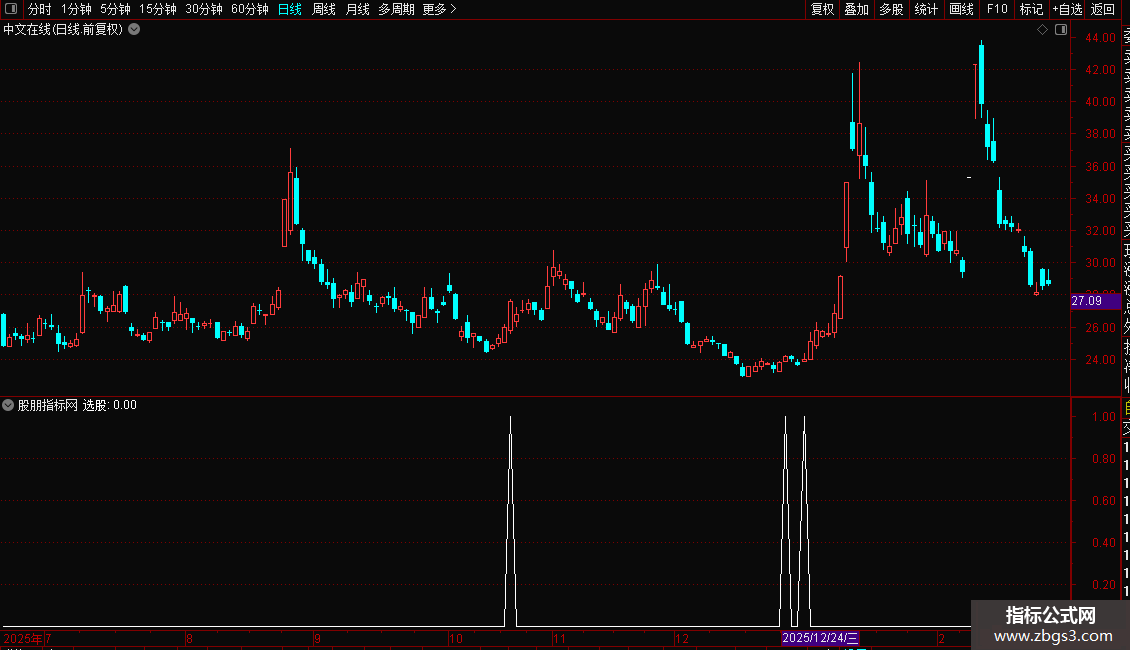
Task: Click the 标记 mark button
Action: (1031, 9)
